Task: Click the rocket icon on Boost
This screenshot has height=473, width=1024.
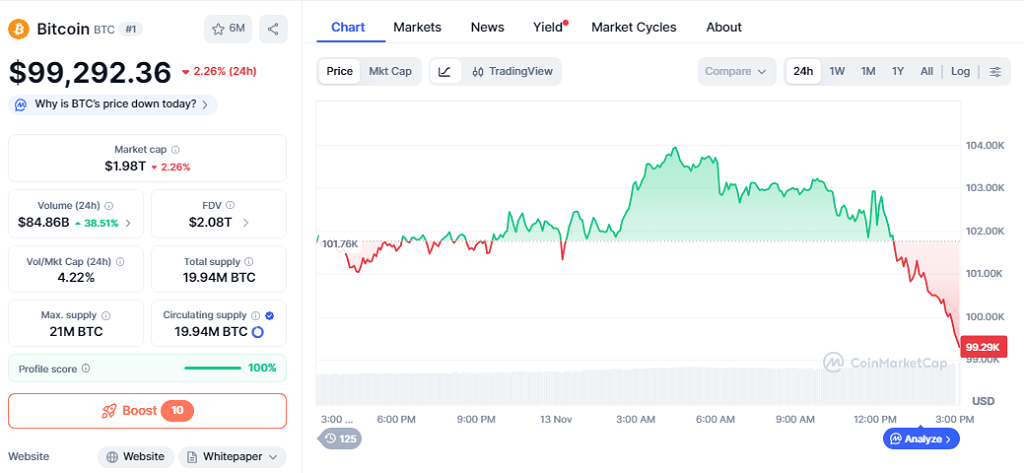Action: [x=108, y=411]
